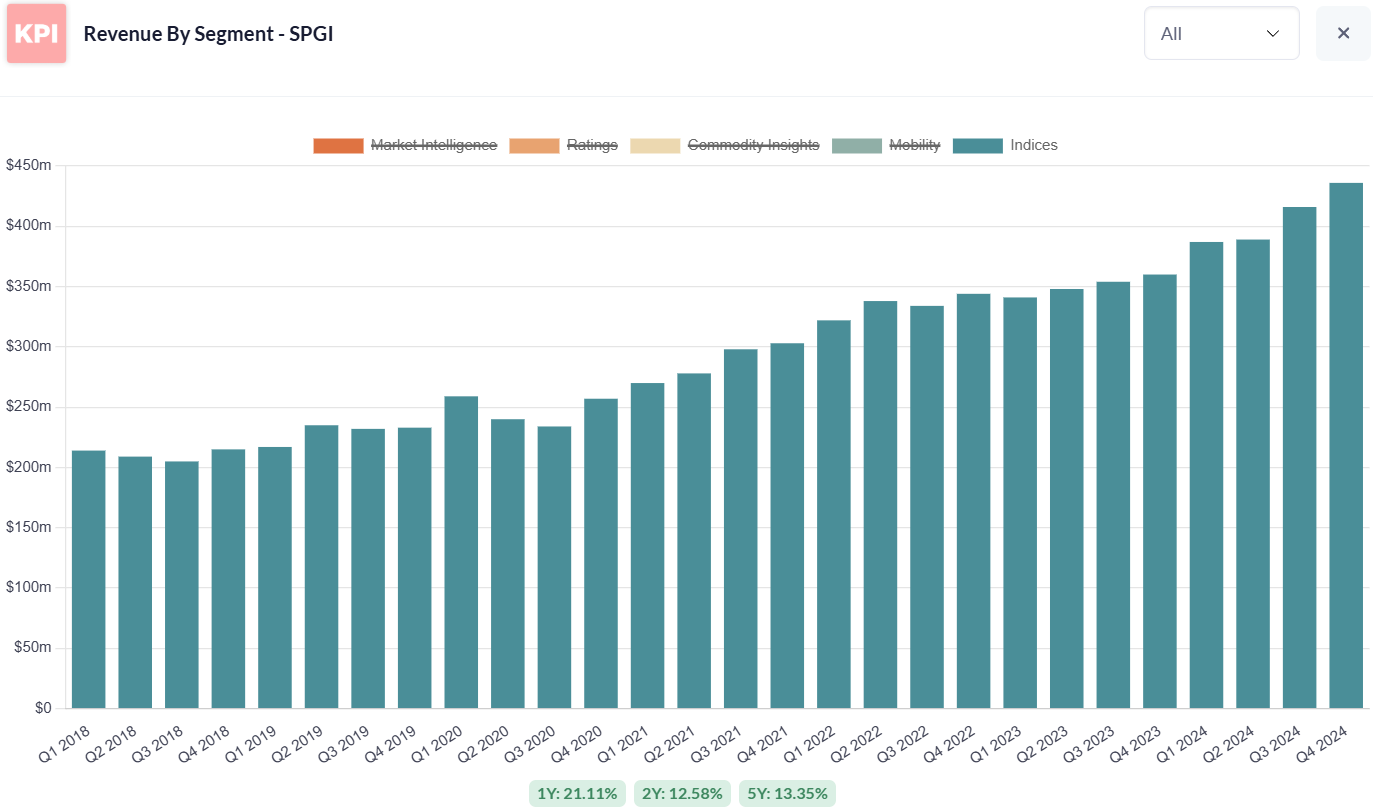The image size is (1373, 812).
Task: Click Mobility gray-green swatch
Action: click(x=857, y=145)
